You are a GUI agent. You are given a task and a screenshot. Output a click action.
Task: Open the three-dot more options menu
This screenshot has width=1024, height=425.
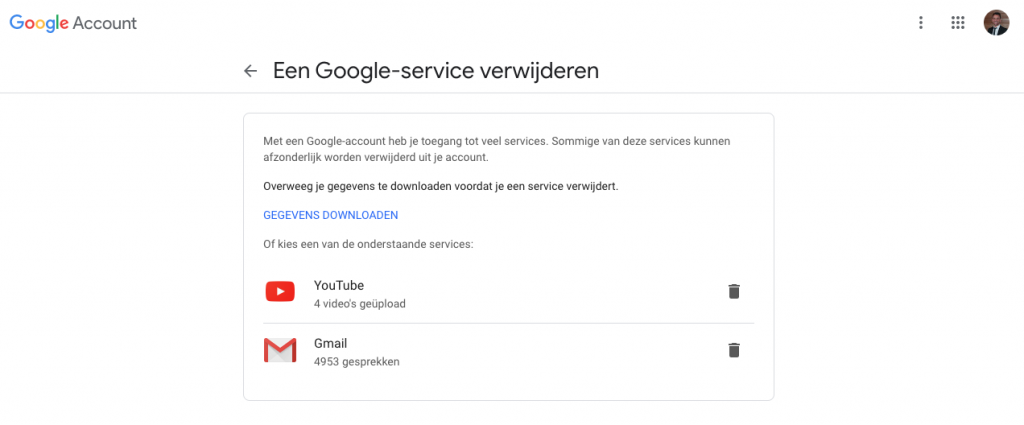(x=921, y=23)
